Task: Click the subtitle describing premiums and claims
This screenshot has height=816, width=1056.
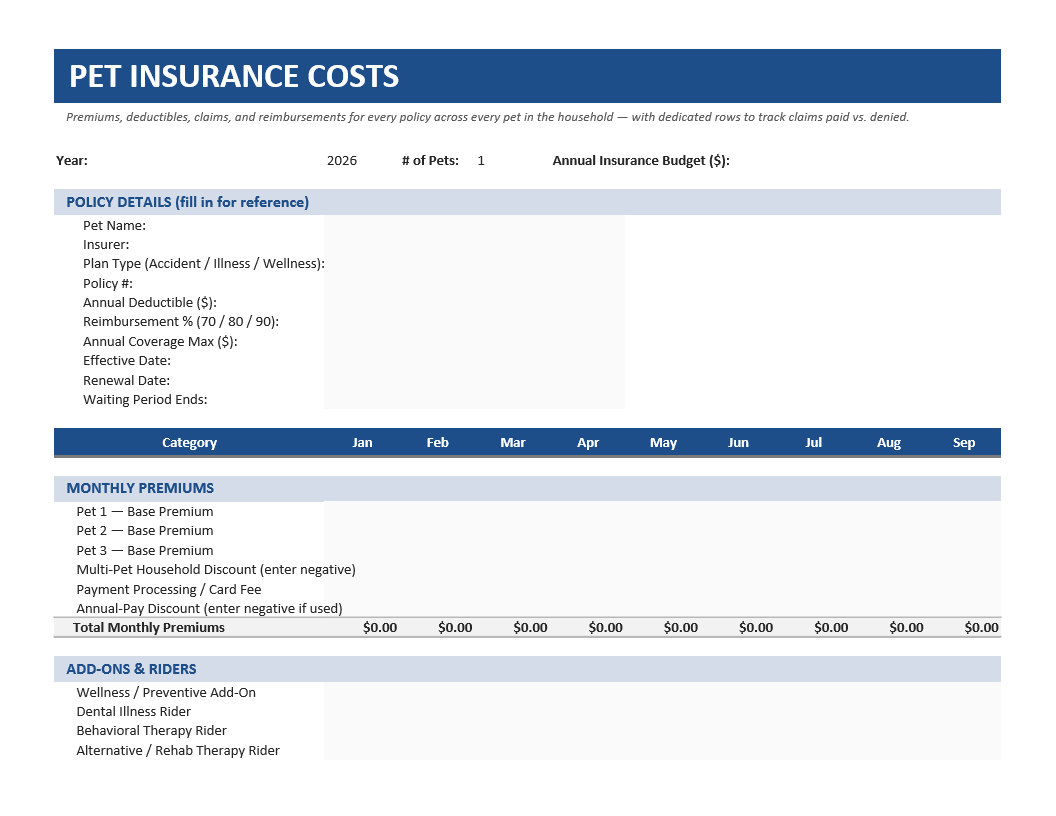Action: point(488,117)
